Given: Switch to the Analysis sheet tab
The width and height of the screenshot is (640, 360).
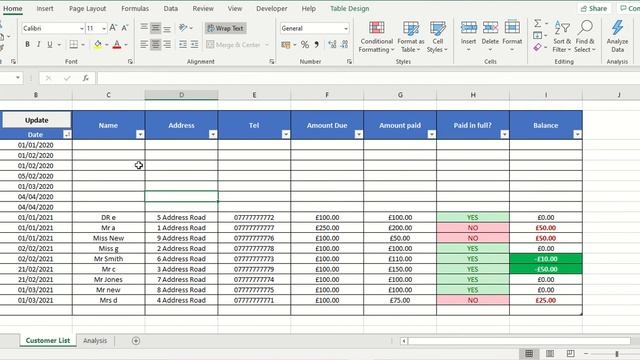Looking at the screenshot, I should [x=95, y=340].
